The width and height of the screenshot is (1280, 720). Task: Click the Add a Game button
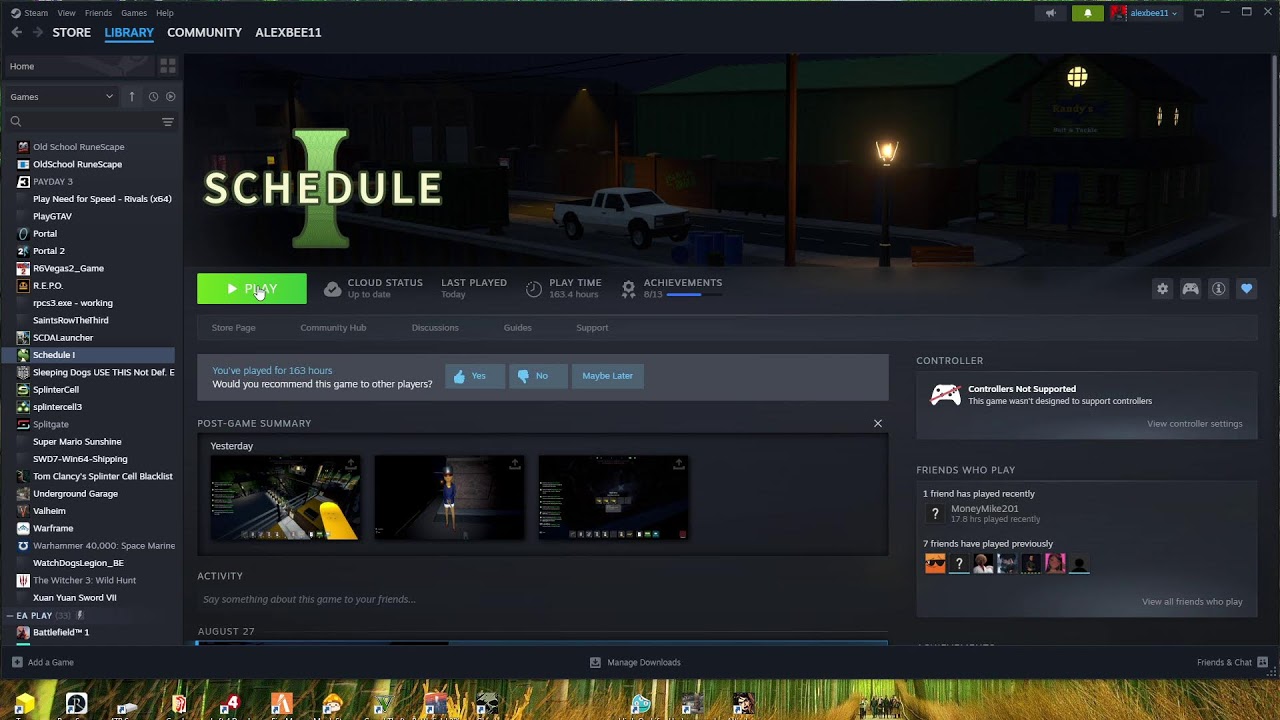click(42, 662)
